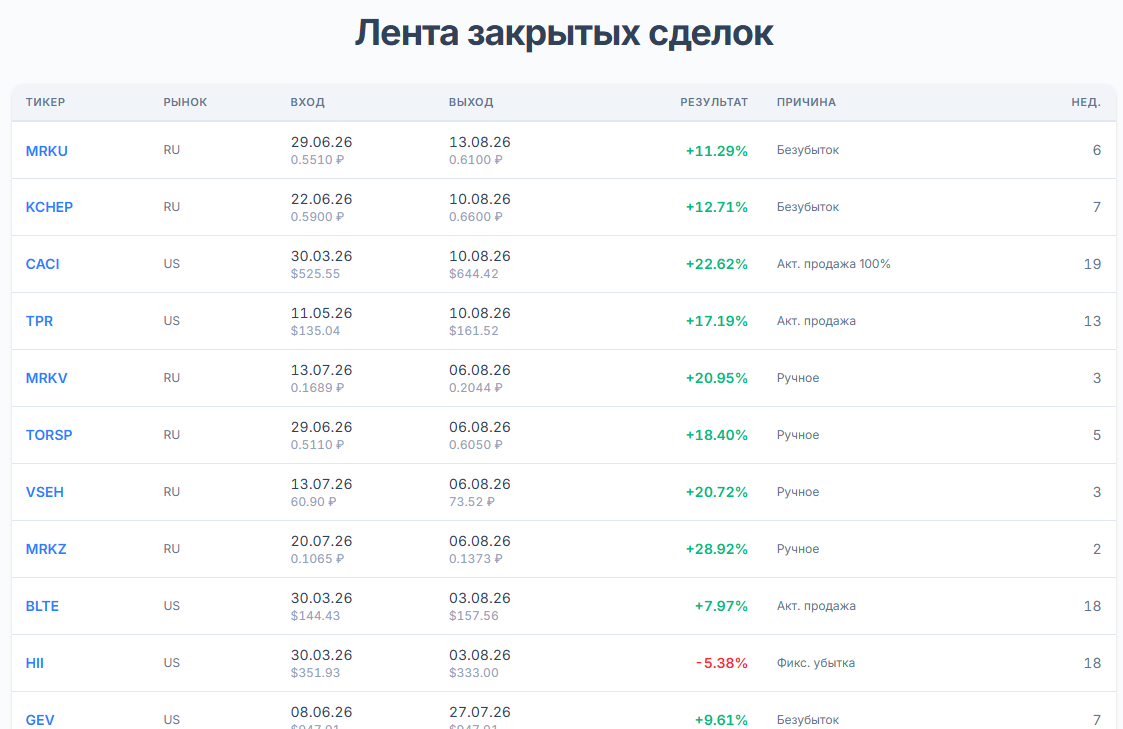Open the TORSP ticker link
The height and width of the screenshot is (729, 1123).
tap(49, 435)
